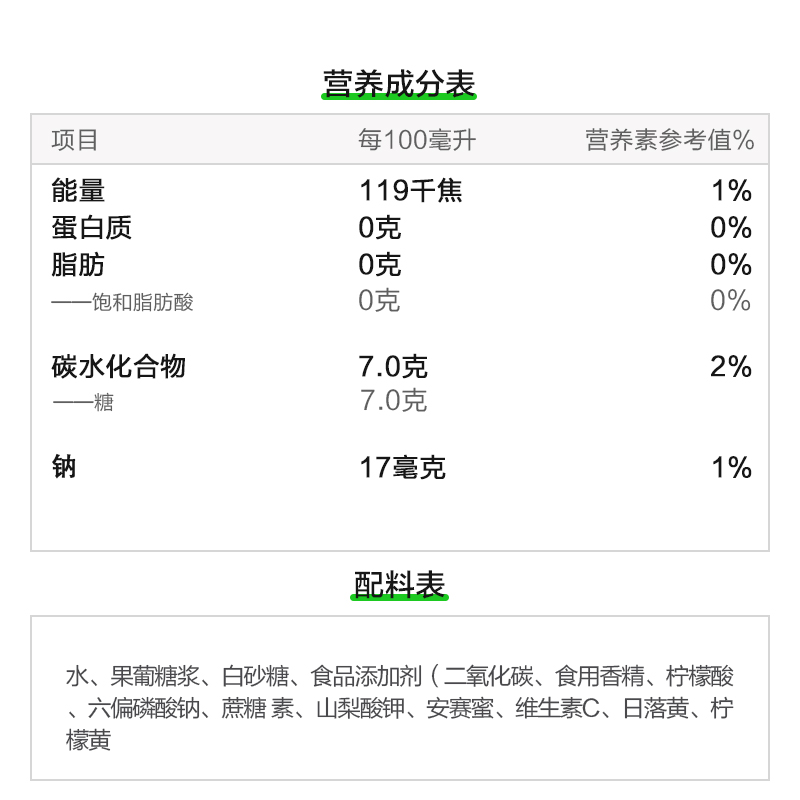Select the 2% reference value for 碳水化合物
This screenshot has width=800, height=800.
point(731,366)
